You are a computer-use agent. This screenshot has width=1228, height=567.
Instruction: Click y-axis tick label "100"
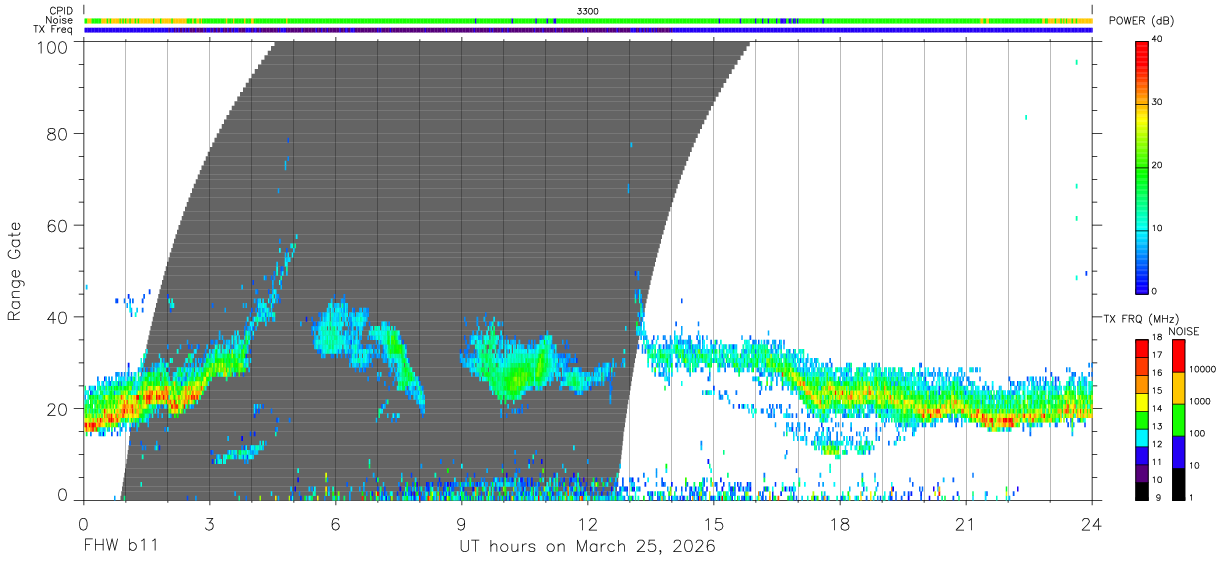tap(51, 47)
